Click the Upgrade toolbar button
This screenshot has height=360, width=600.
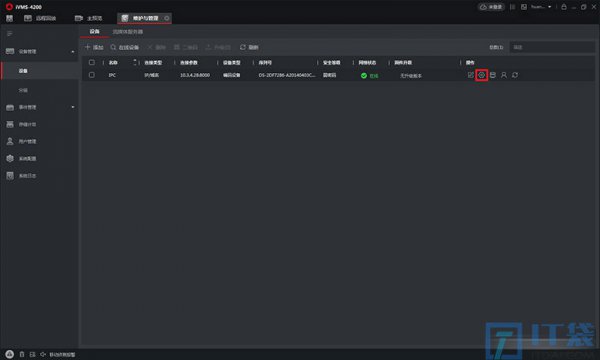218,47
